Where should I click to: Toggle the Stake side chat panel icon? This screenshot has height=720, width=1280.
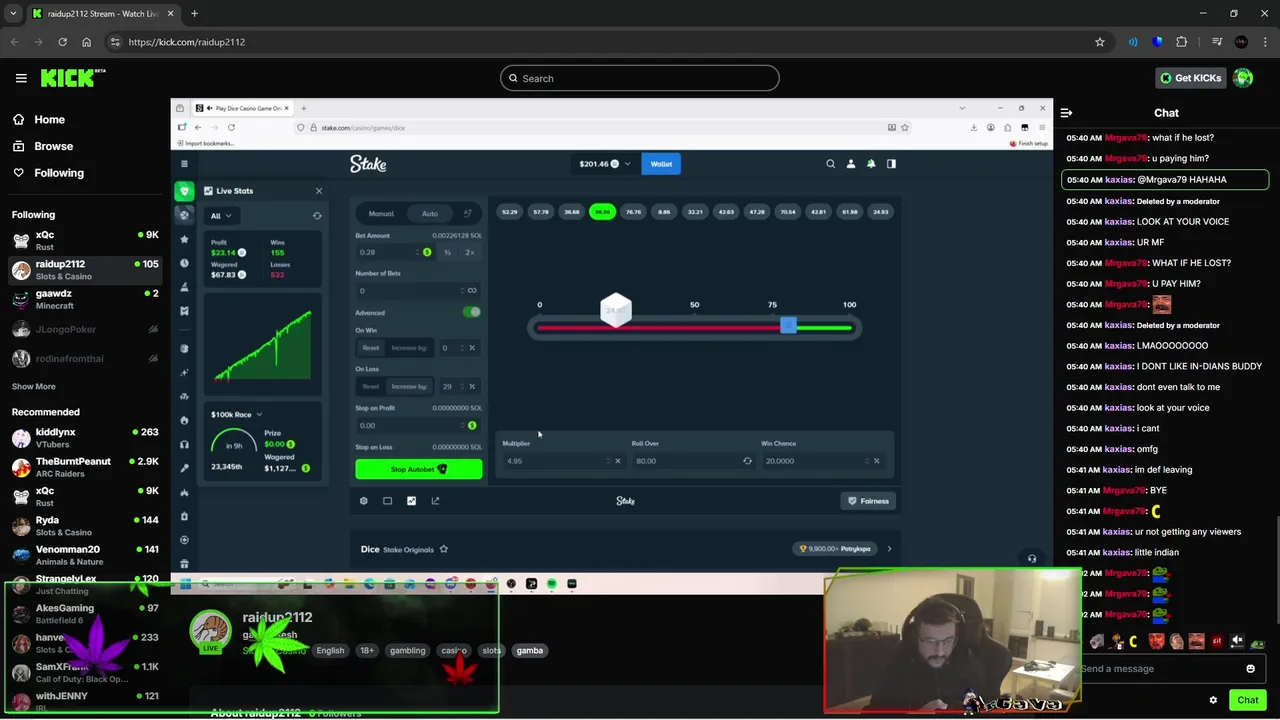coord(891,164)
